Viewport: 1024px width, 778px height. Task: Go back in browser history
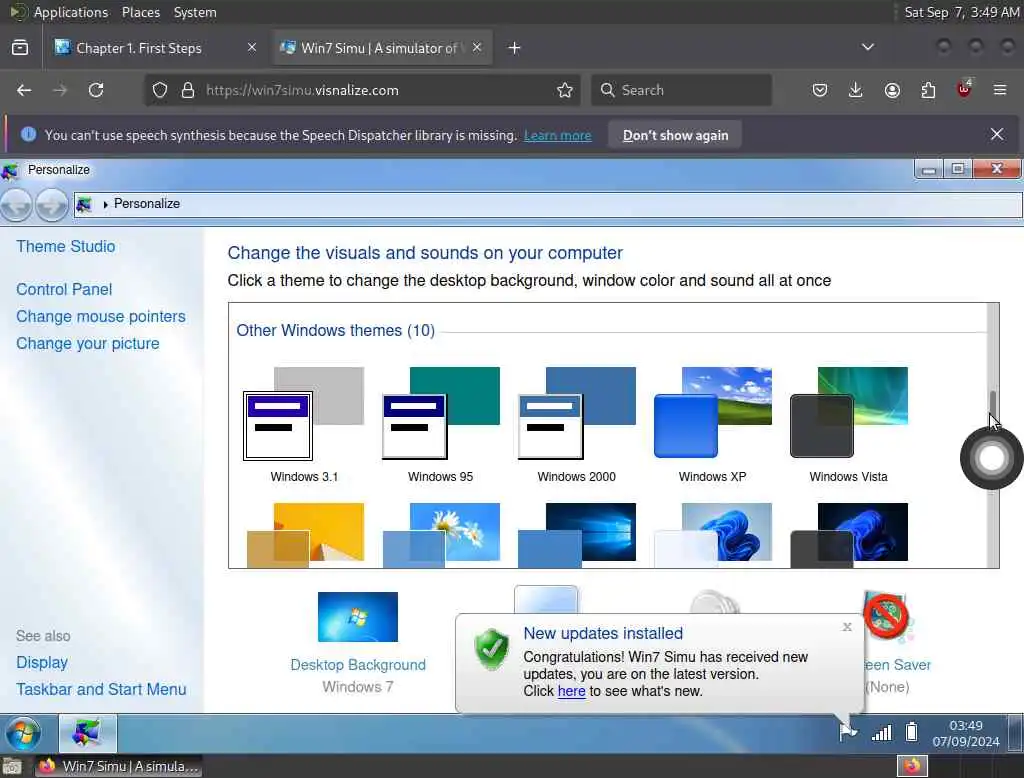pyautogui.click(x=24, y=90)
